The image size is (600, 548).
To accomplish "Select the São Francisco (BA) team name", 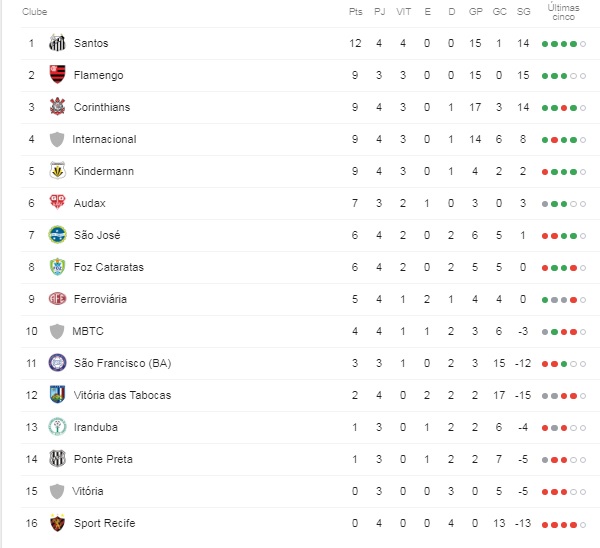I will tap(122, 363).
